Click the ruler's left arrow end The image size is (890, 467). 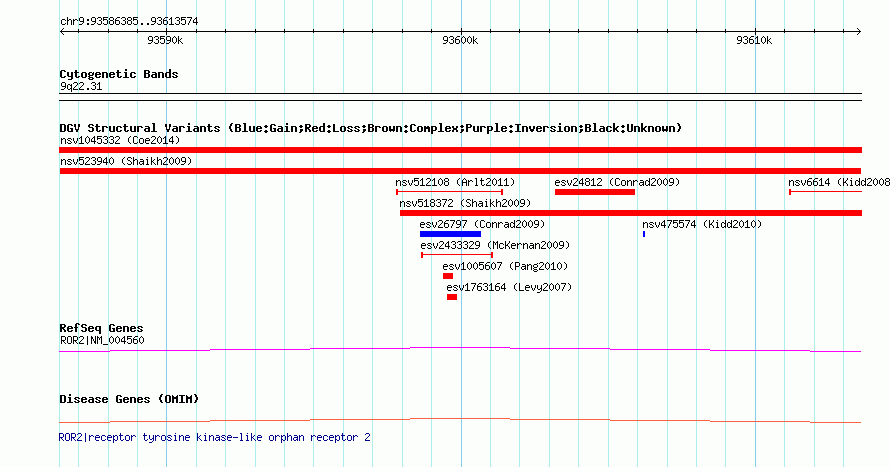pos(62,31)
